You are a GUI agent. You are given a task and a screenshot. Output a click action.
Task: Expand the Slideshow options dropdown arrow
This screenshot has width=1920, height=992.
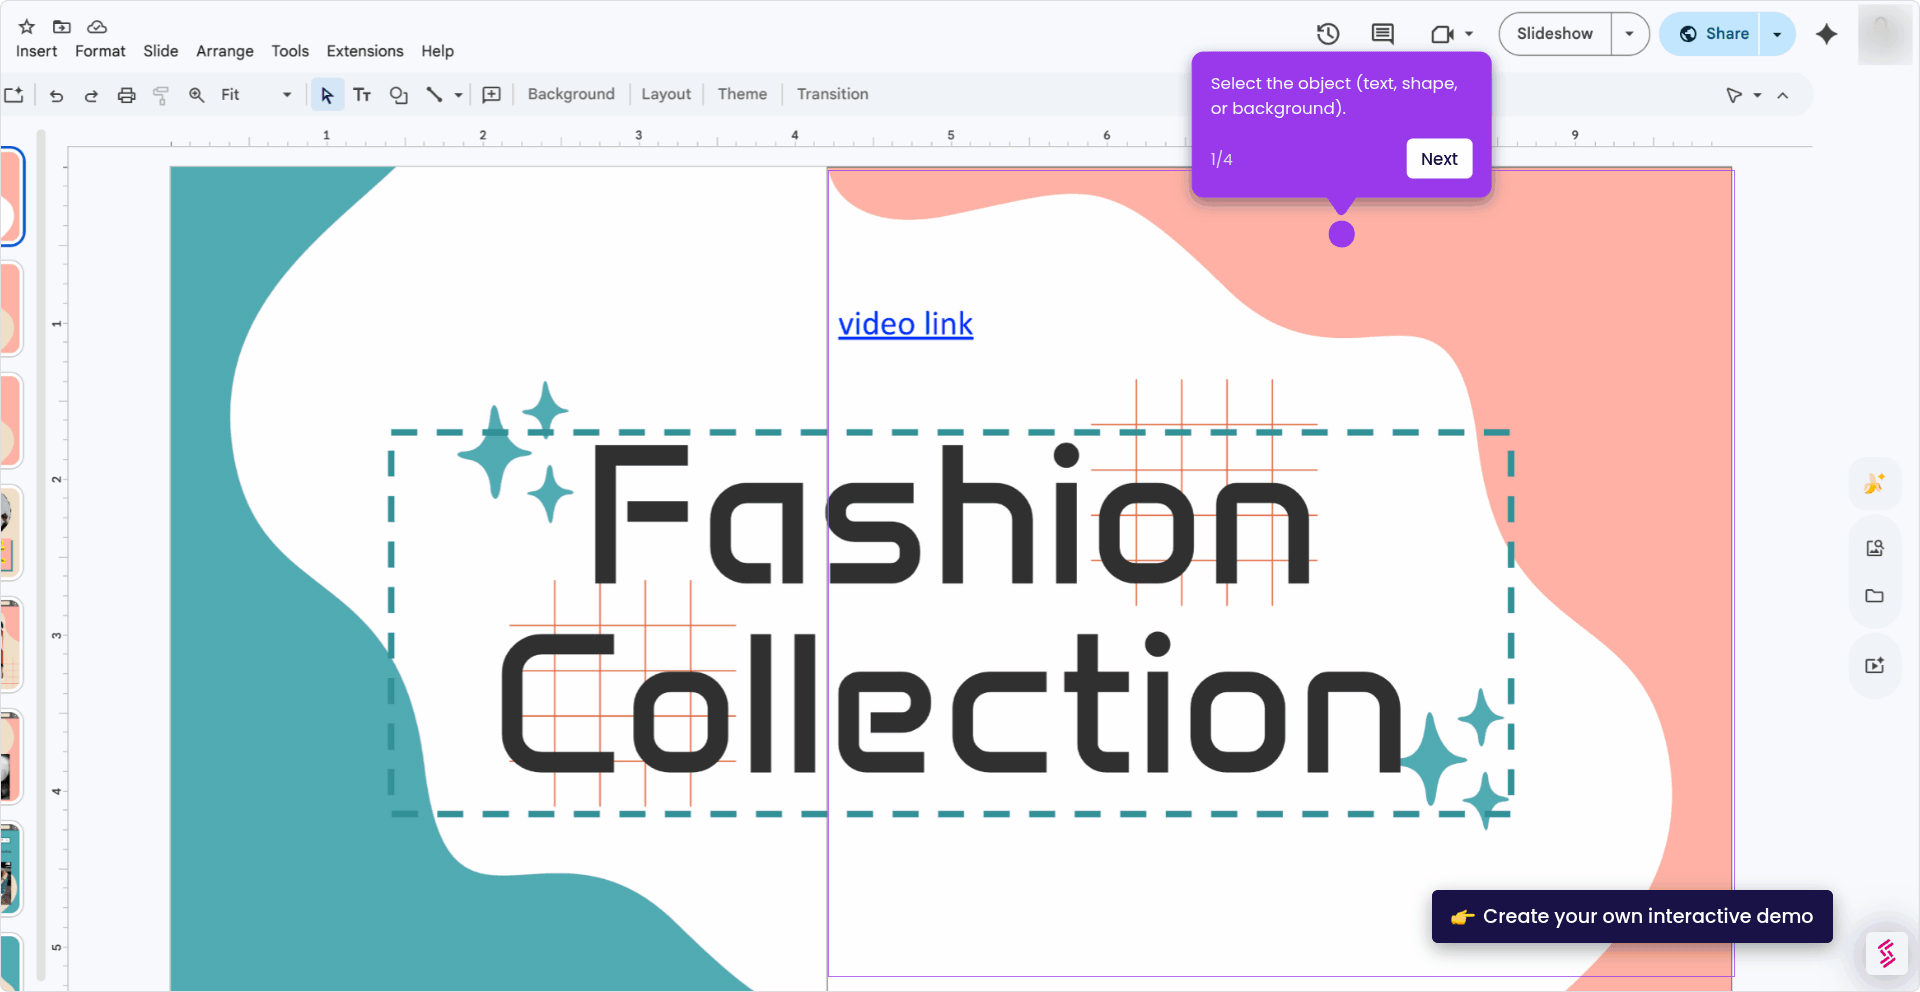1629,34
